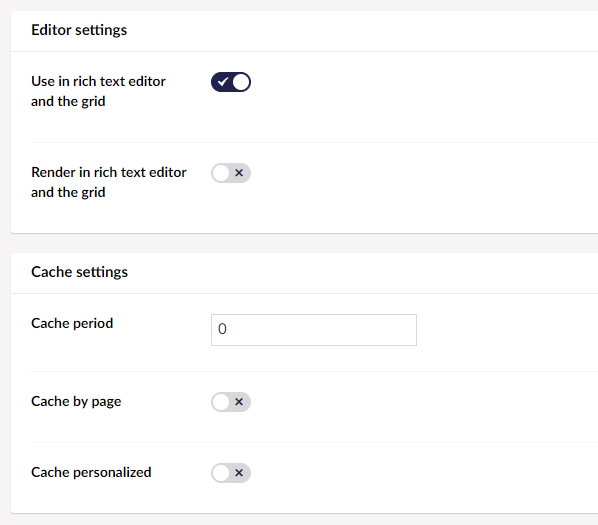
Task: Click the Cache personalized label
Action: coord(91,472)
